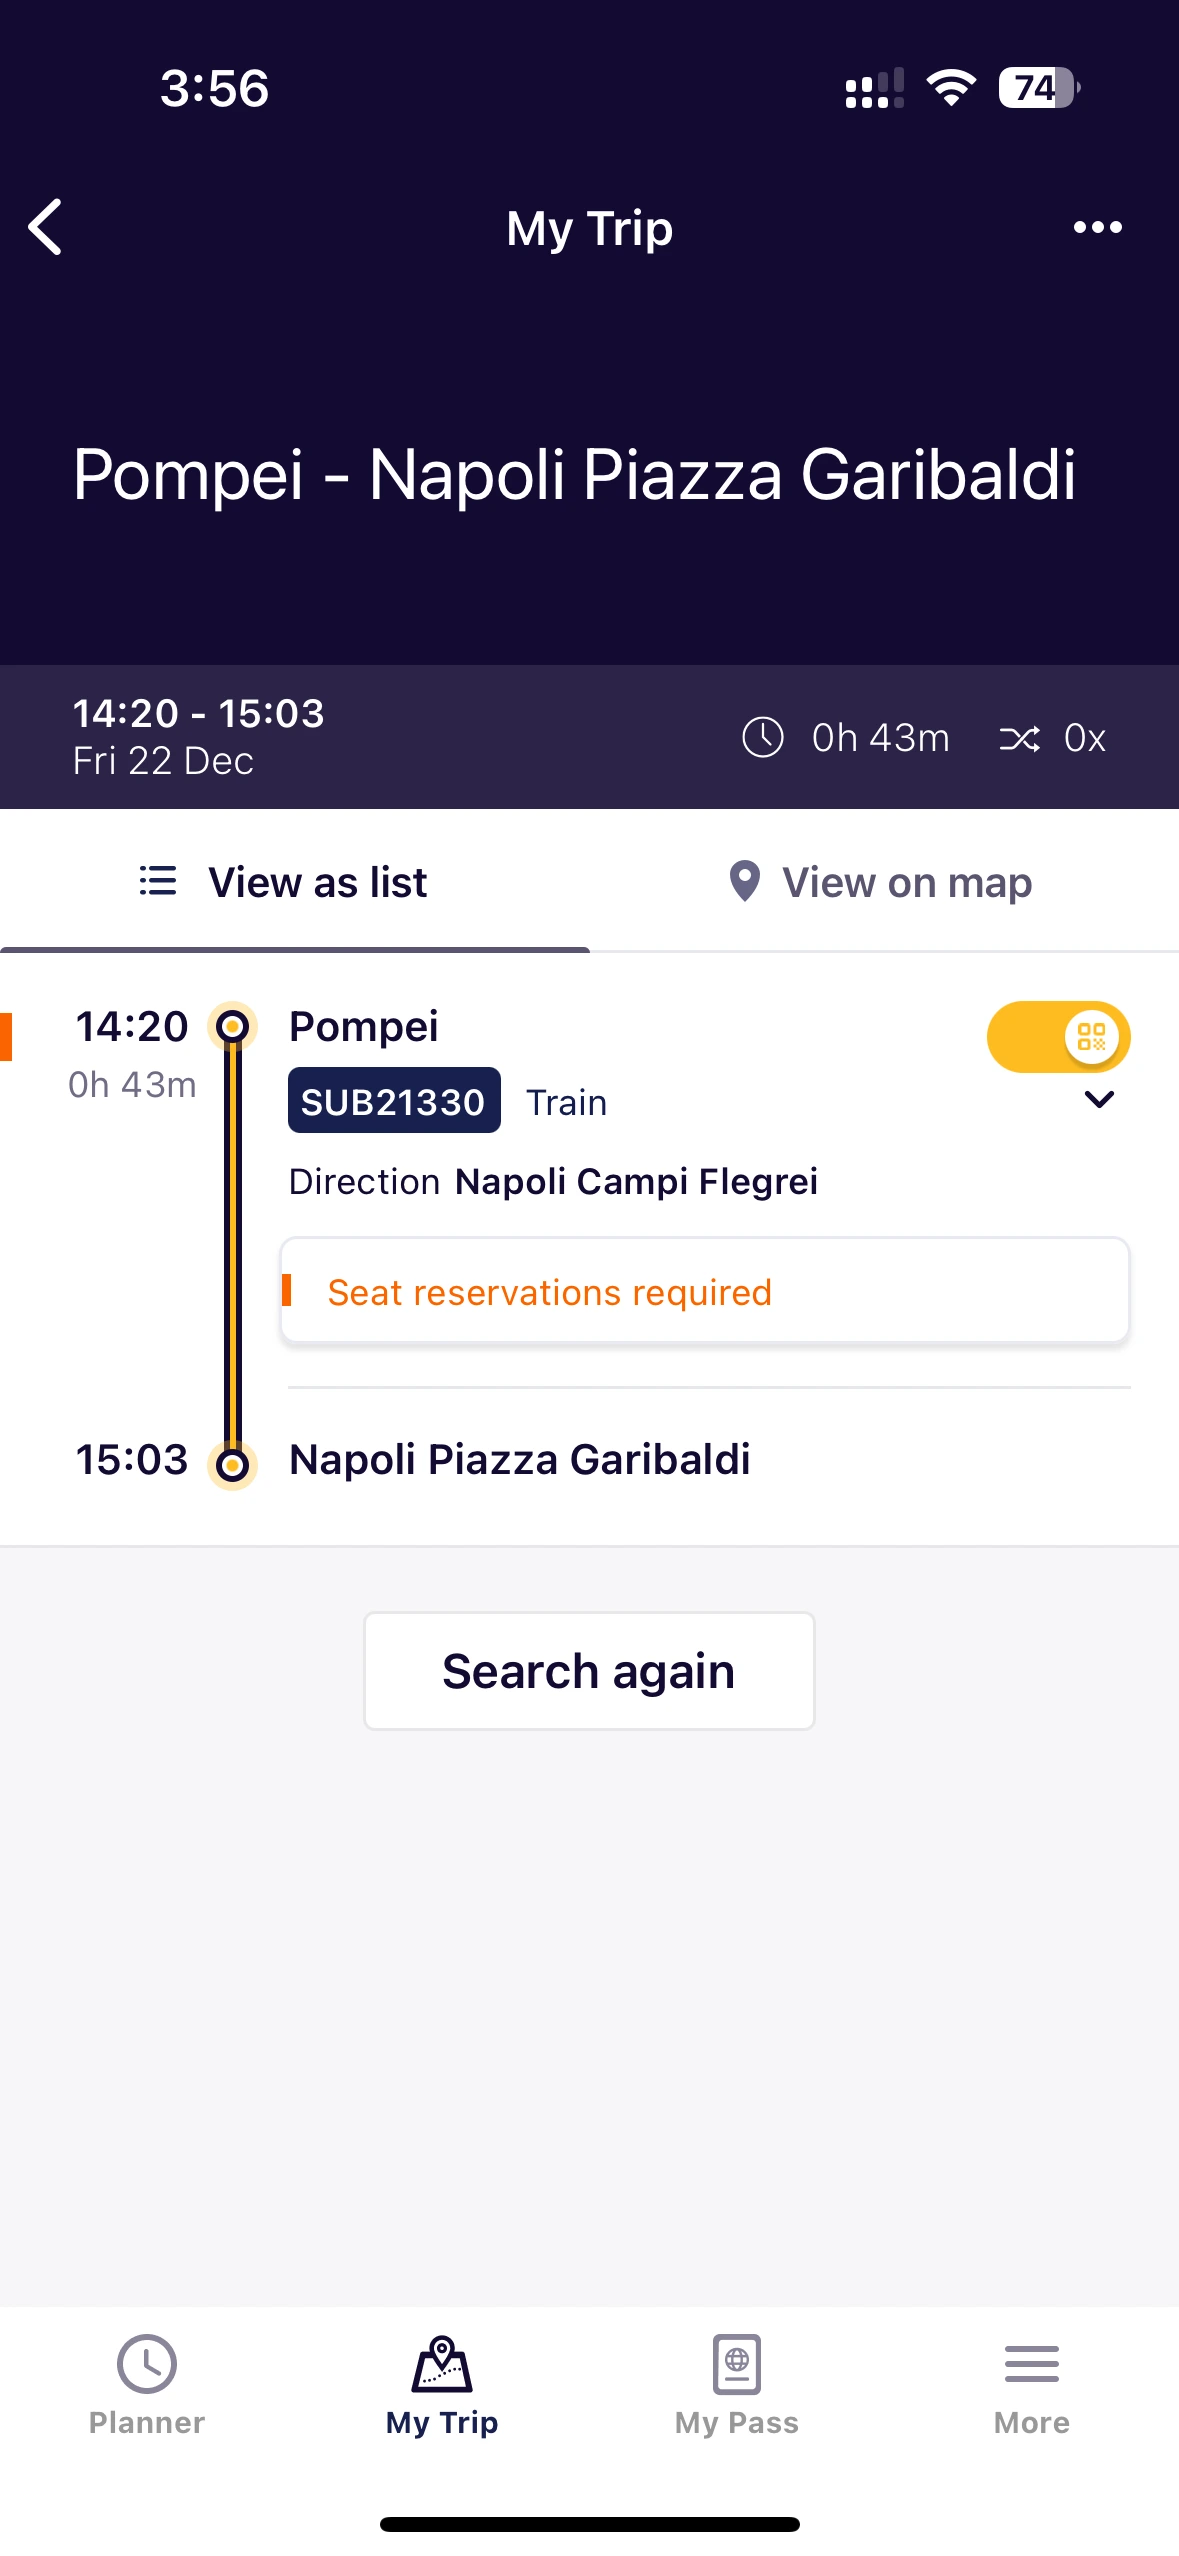The width and height of the screenshot is (1179, 2556).
Task: Open My Pass from bottom navigation
Action: pos(737,2385)
